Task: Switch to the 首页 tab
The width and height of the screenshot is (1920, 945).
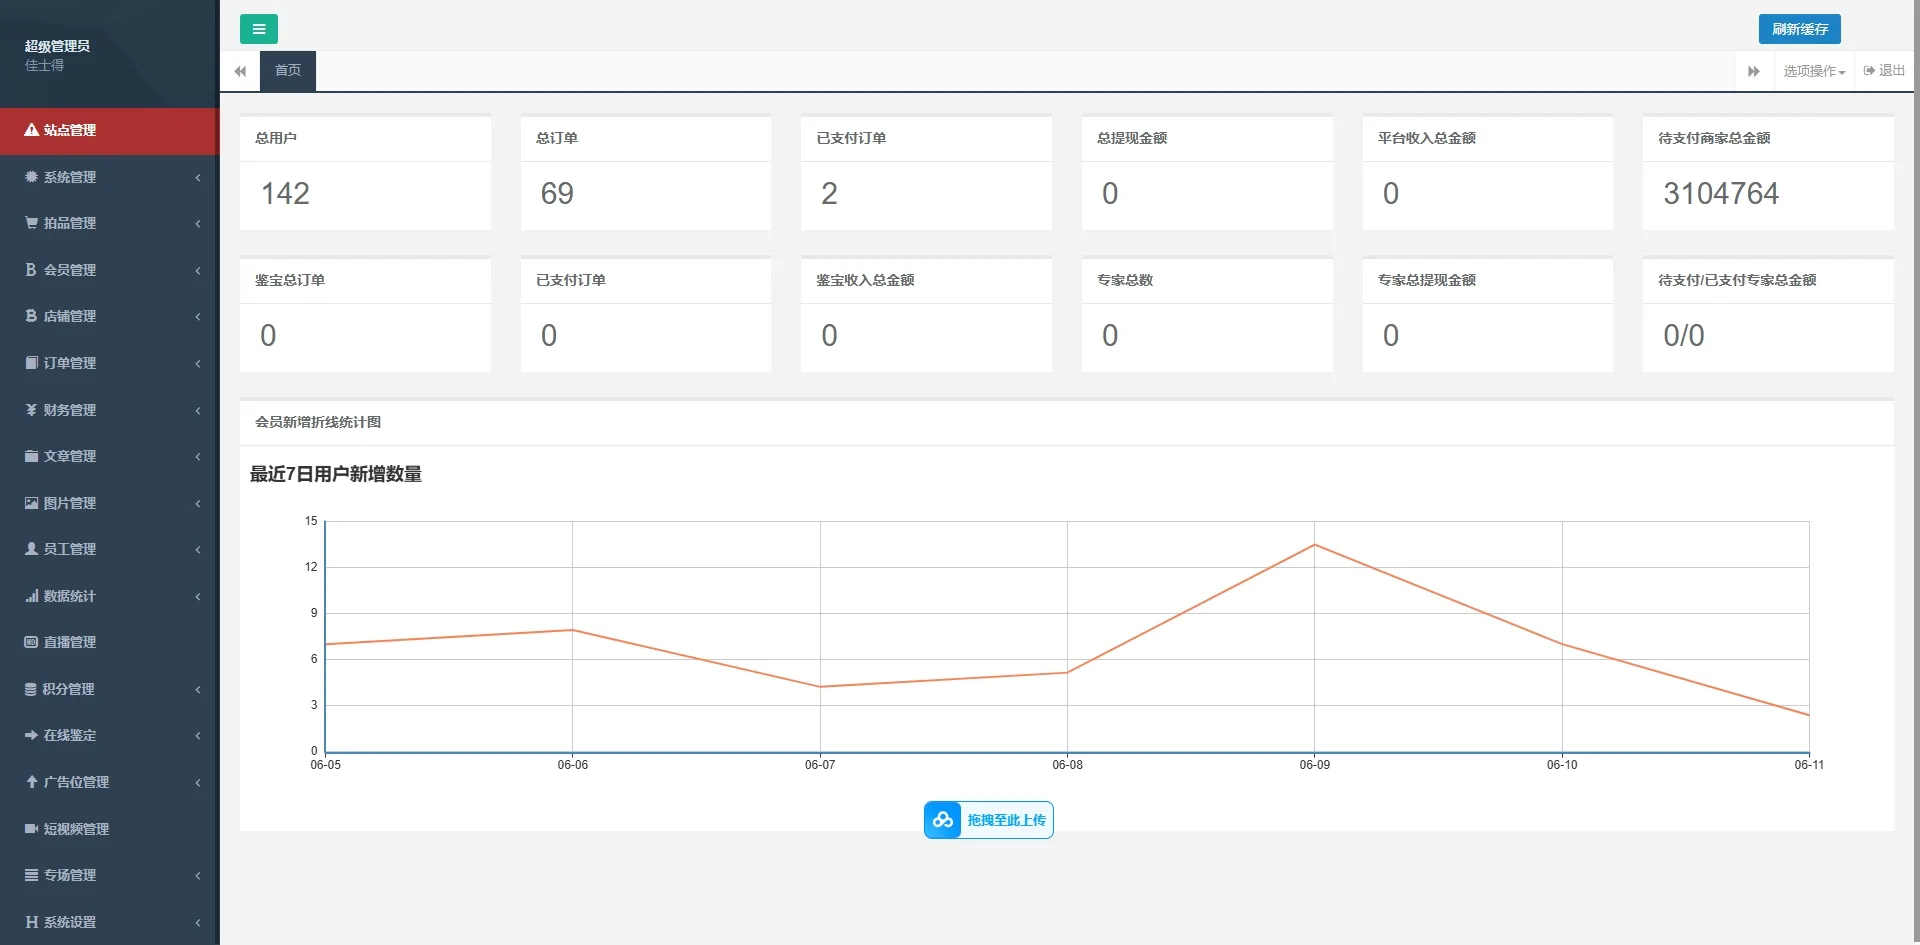Action: (x=288, y=71)
